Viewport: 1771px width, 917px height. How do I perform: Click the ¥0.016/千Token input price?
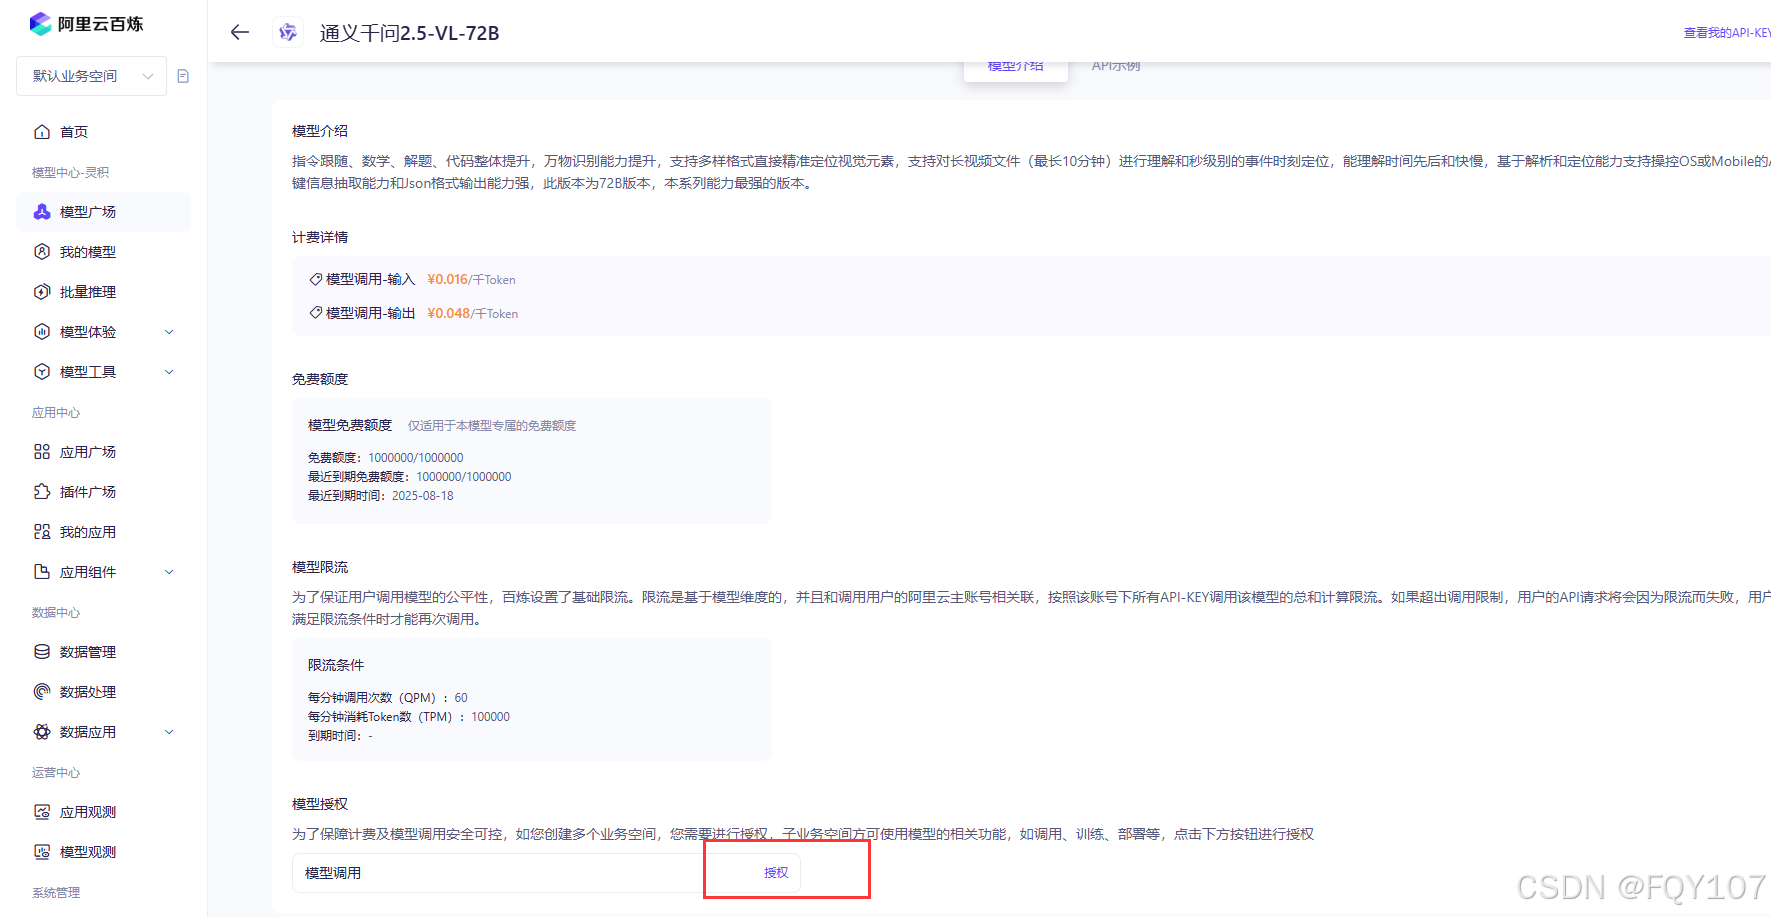pos(471,280)
